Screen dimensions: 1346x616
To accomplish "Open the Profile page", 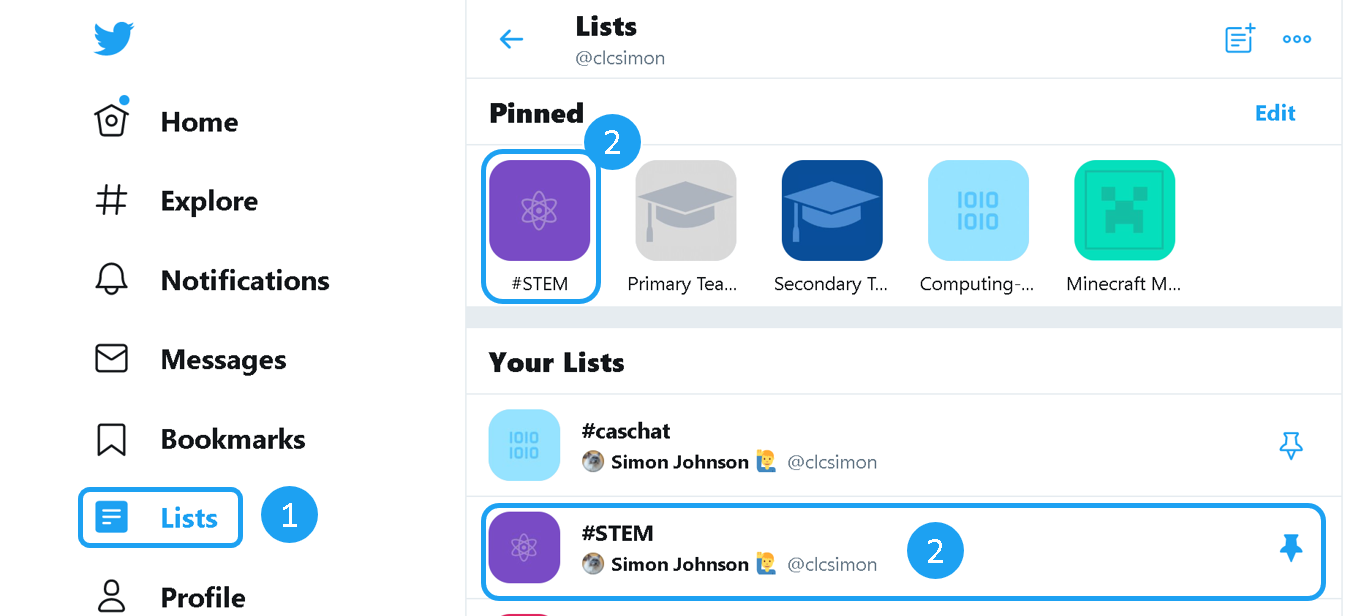I will [x=203, y=597].
